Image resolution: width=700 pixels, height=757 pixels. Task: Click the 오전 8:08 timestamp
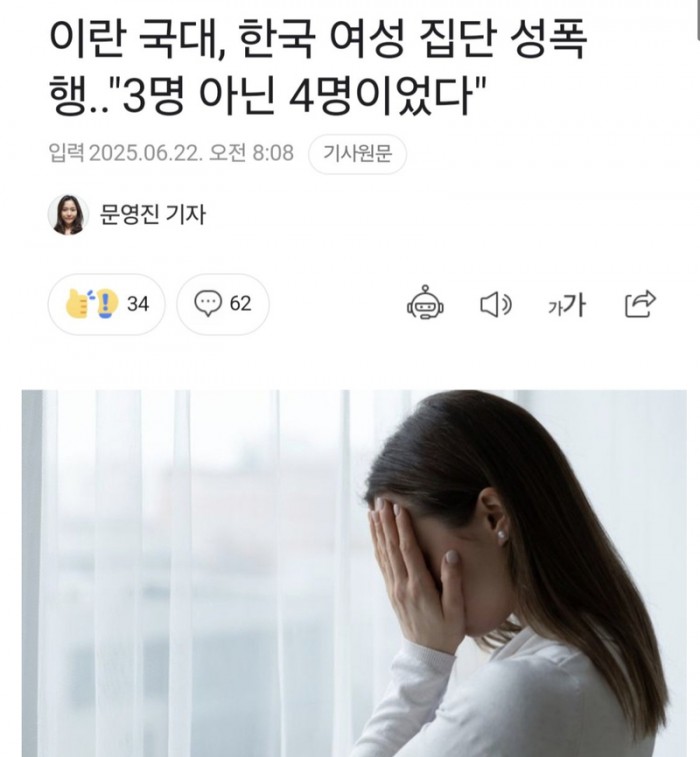251,153
